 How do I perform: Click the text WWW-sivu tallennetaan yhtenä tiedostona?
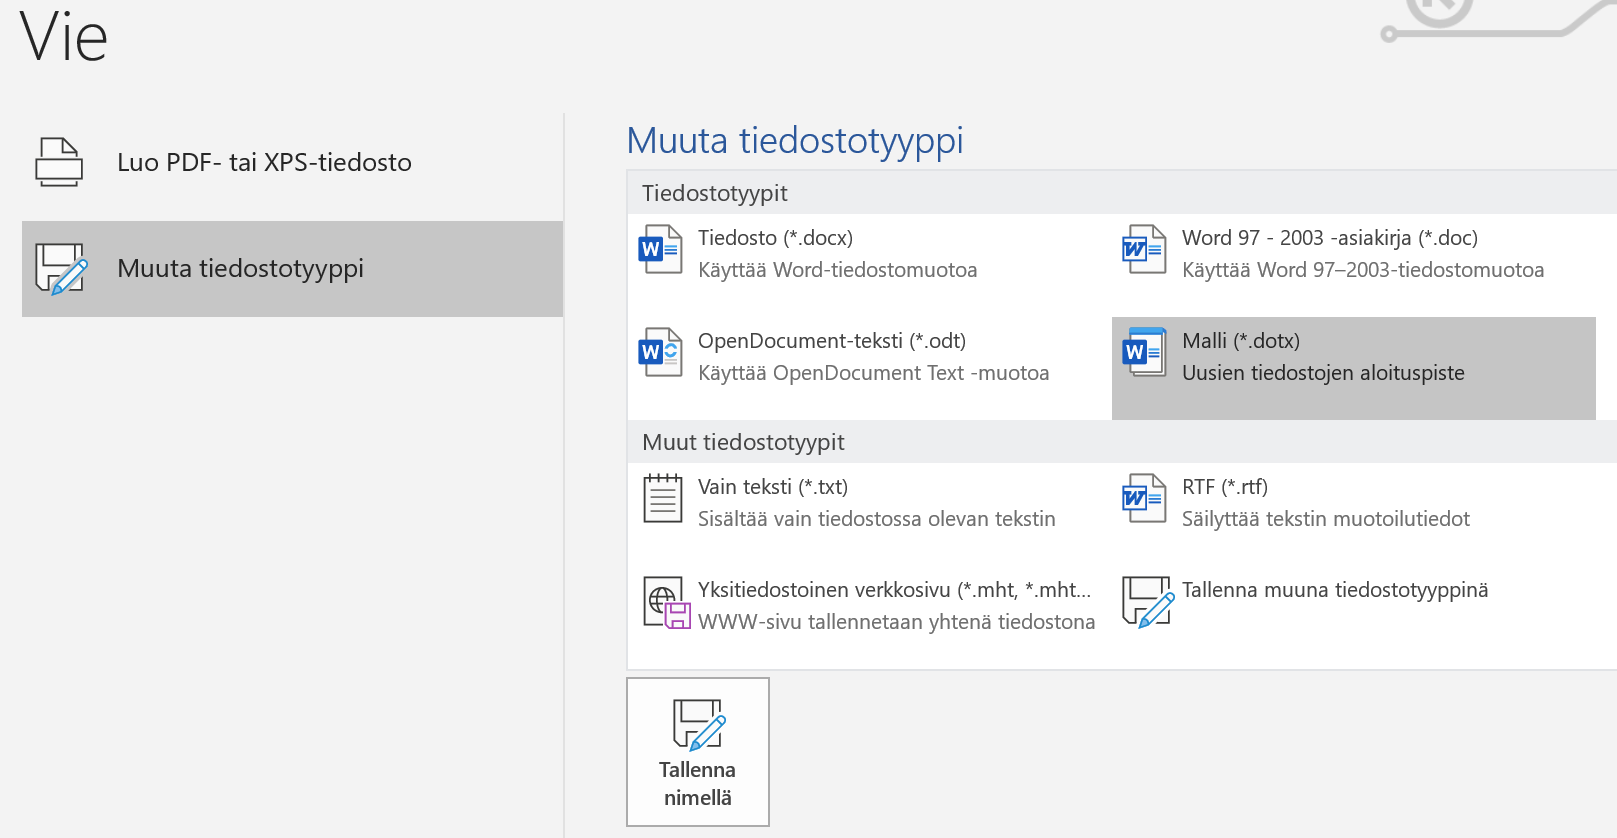(897, 622)
